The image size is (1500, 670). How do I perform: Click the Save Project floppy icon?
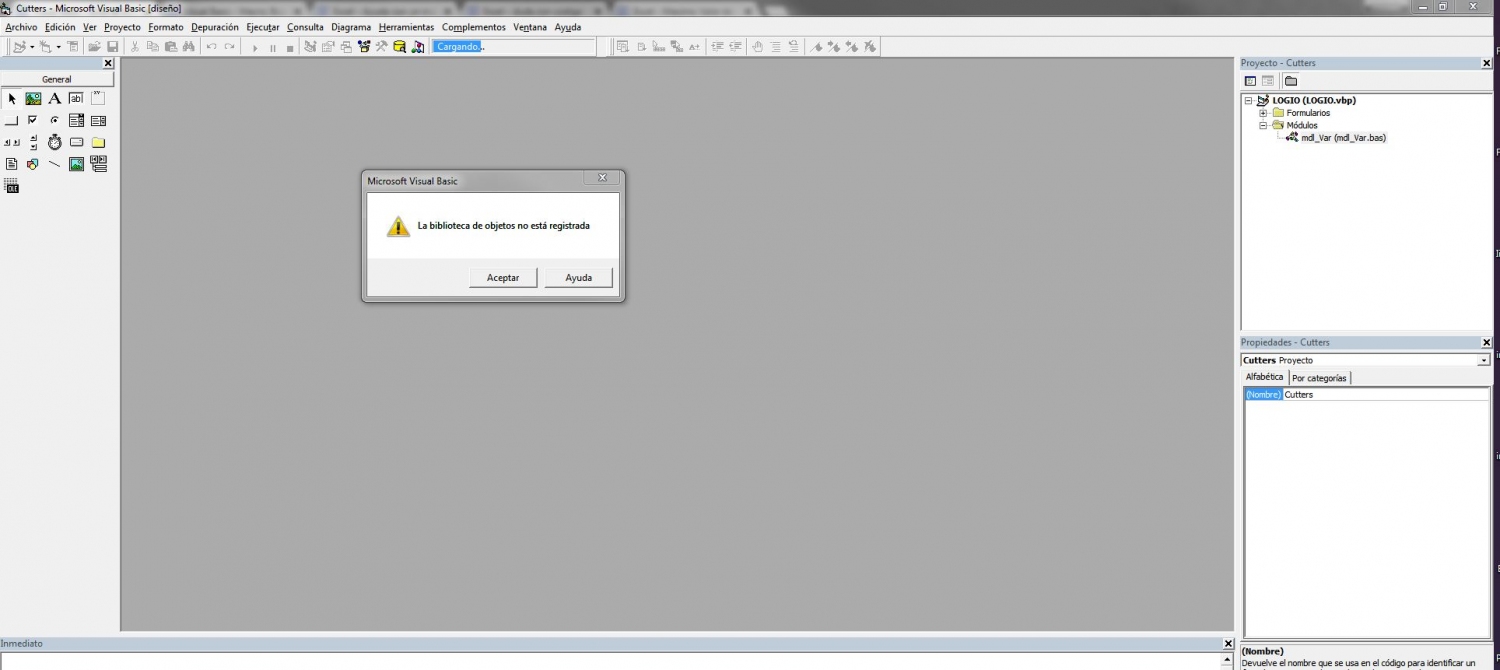tap(113, 47)
